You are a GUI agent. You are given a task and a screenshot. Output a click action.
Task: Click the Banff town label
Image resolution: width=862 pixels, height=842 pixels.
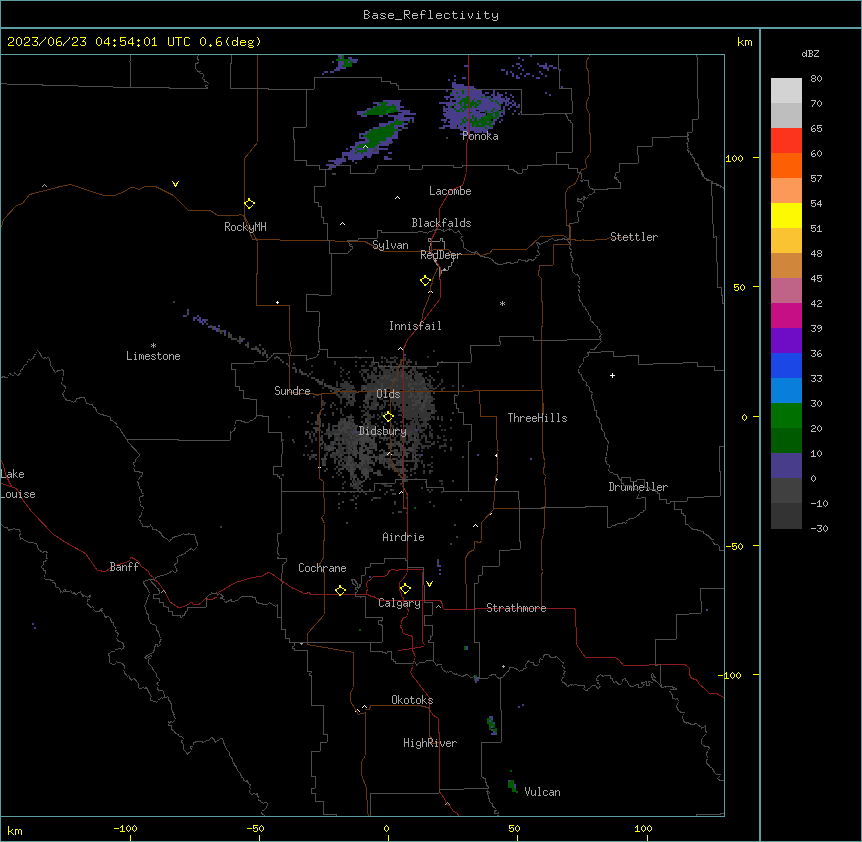point(124,567)
